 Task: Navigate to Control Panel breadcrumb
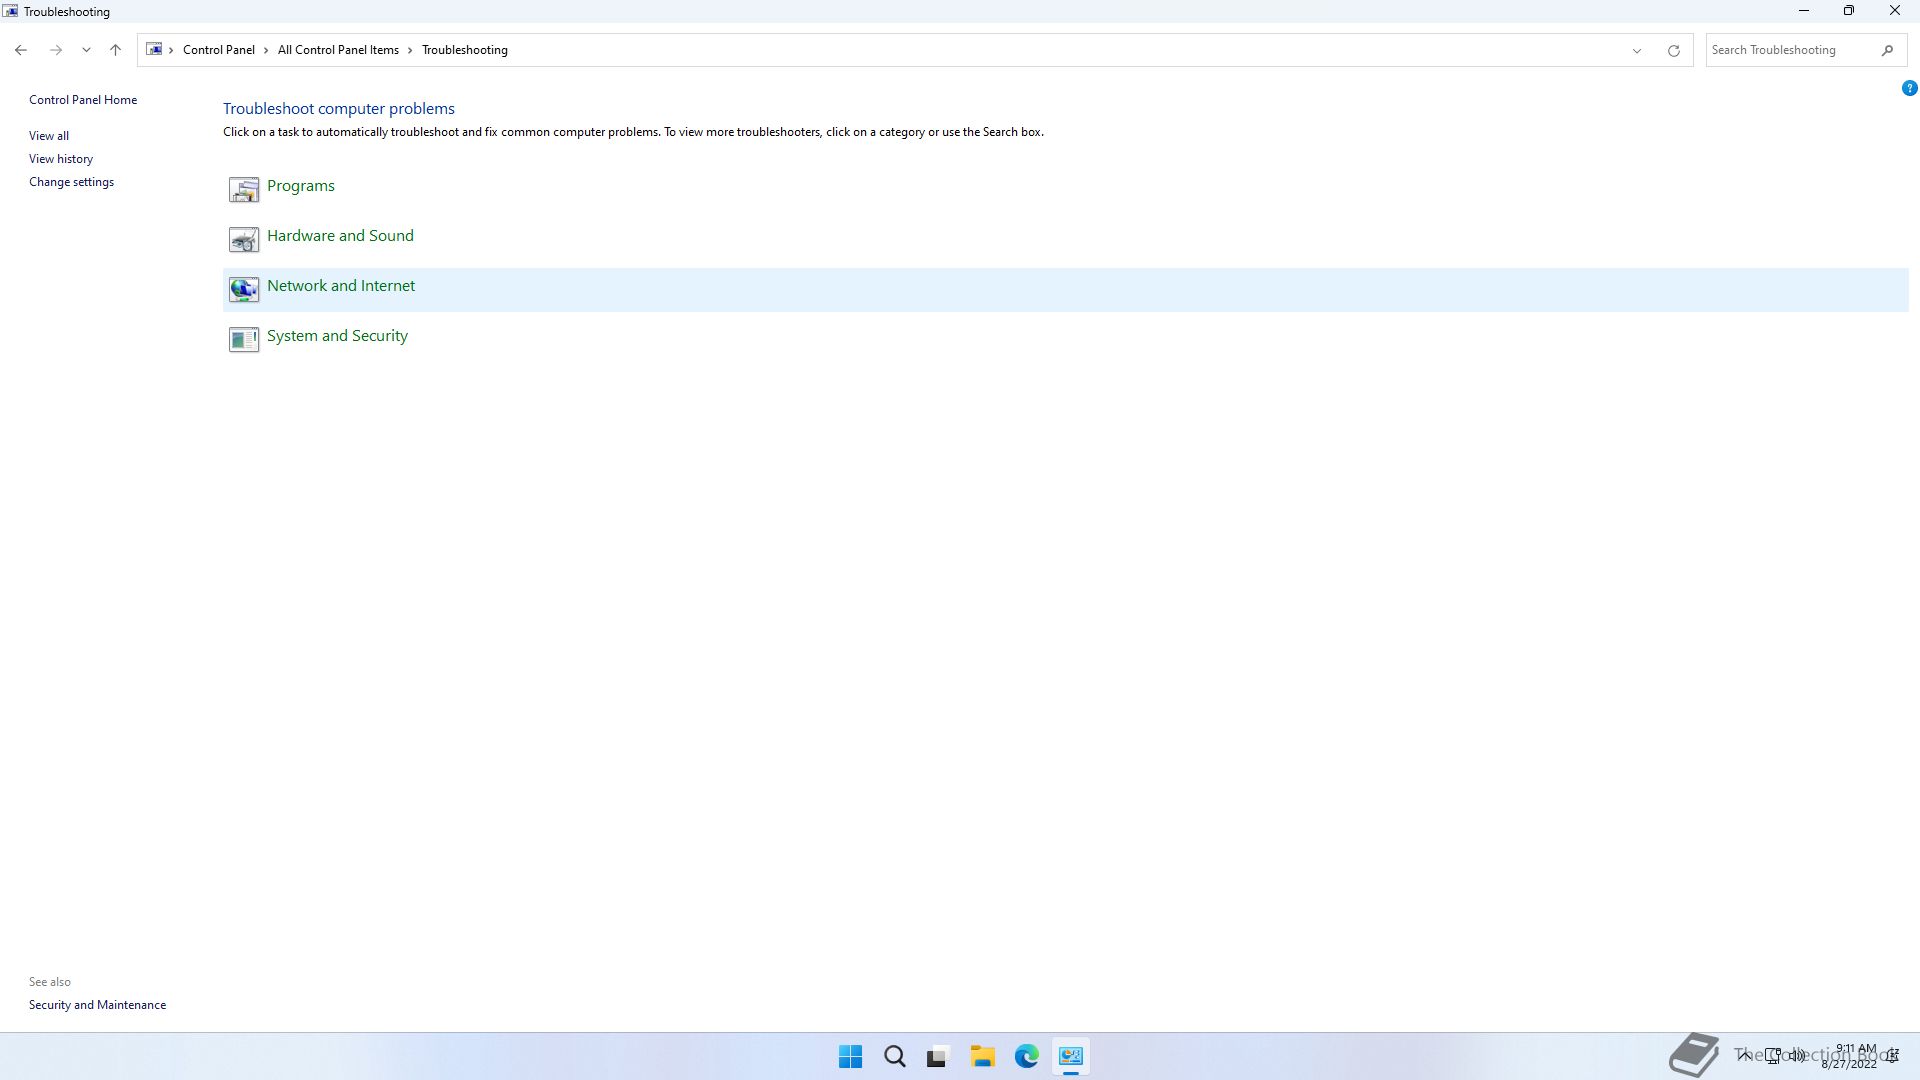(218, 50)
